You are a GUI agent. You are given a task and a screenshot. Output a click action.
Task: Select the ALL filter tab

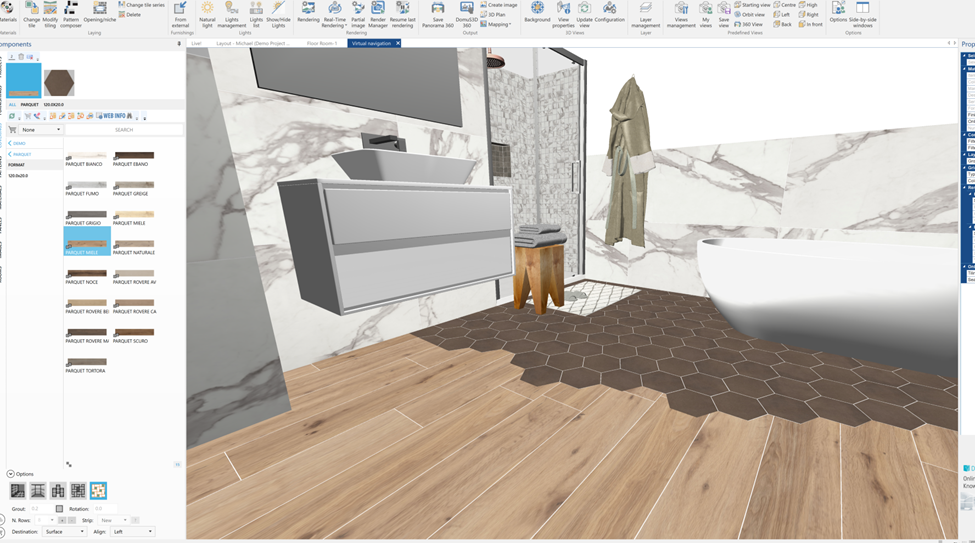point(12,104)
